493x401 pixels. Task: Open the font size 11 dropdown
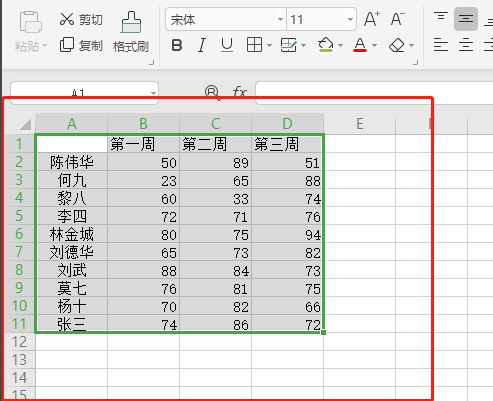pyautogui.click(x=350, y=19)
